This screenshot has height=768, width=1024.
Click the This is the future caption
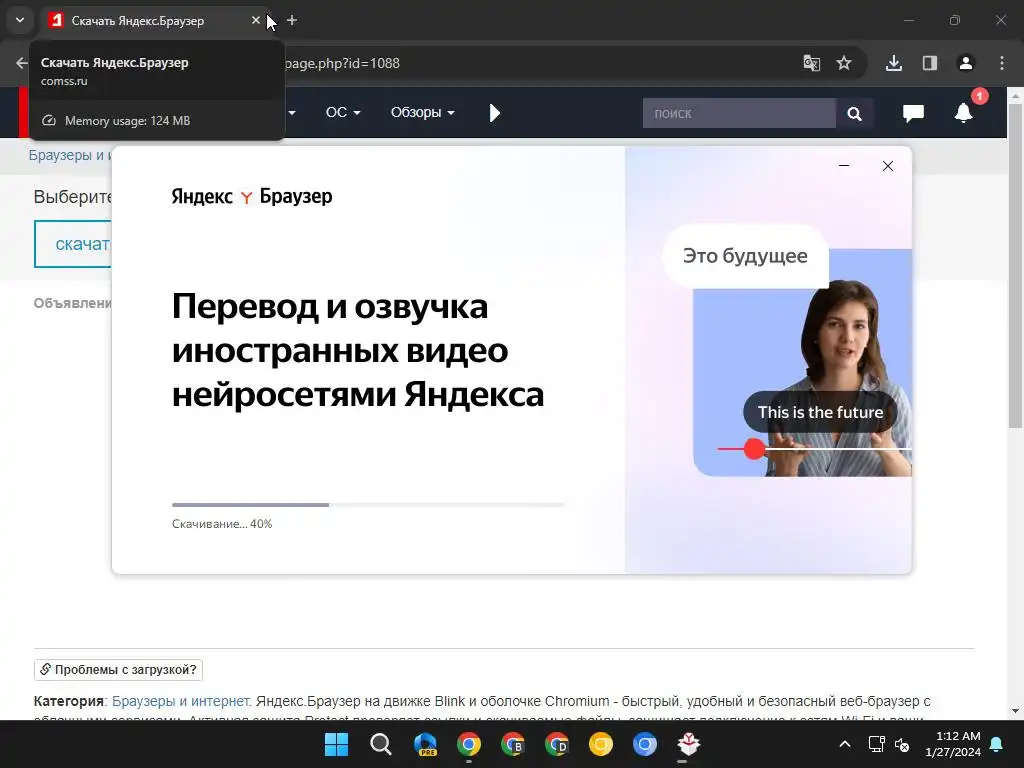pyautogui.click(x=820, y=412)
